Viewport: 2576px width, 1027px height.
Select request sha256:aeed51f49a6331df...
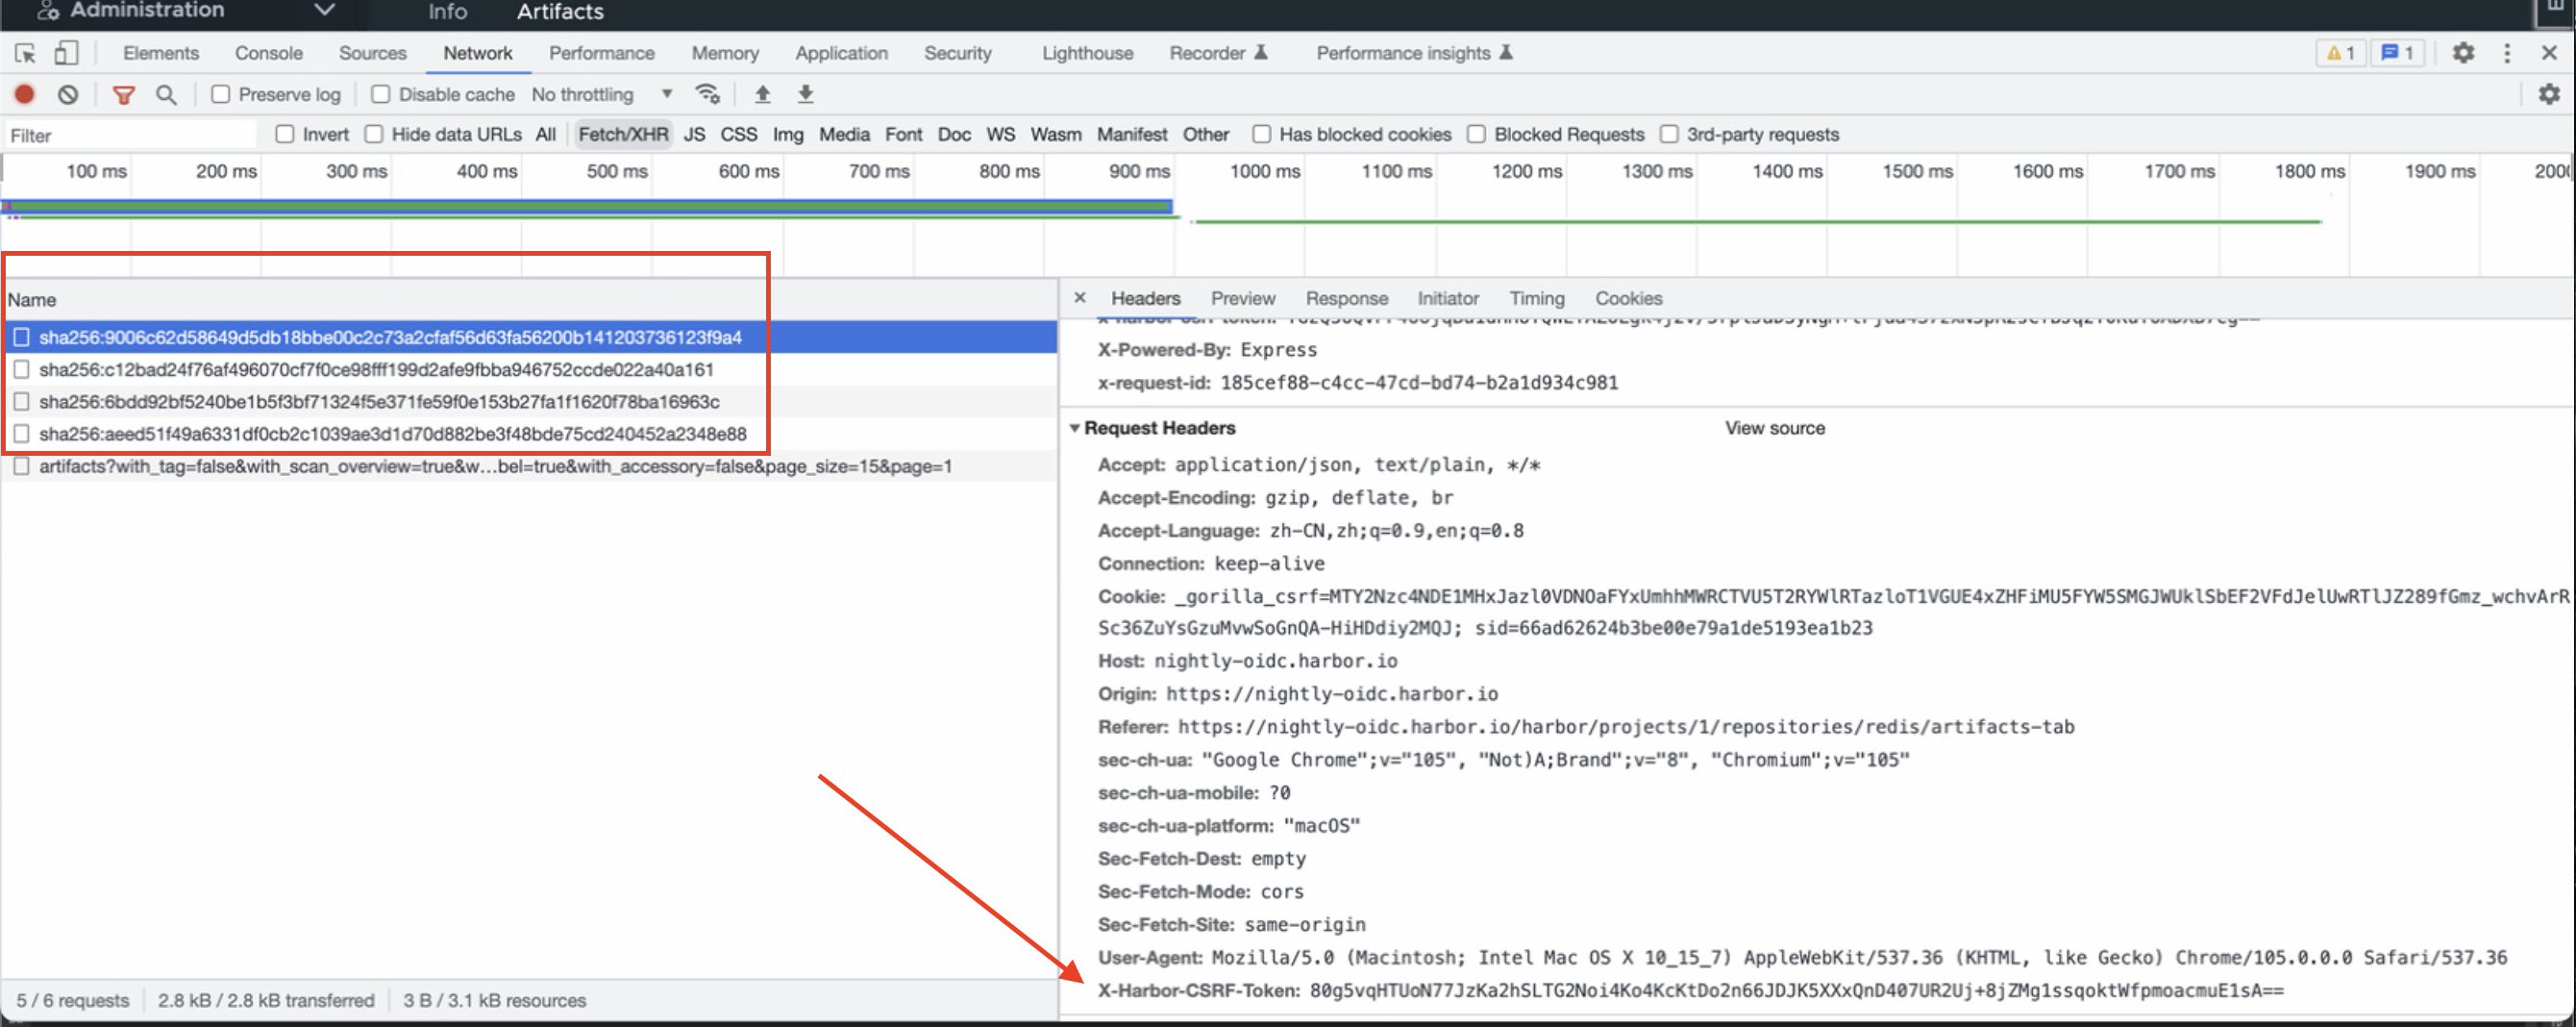[528, 433]
